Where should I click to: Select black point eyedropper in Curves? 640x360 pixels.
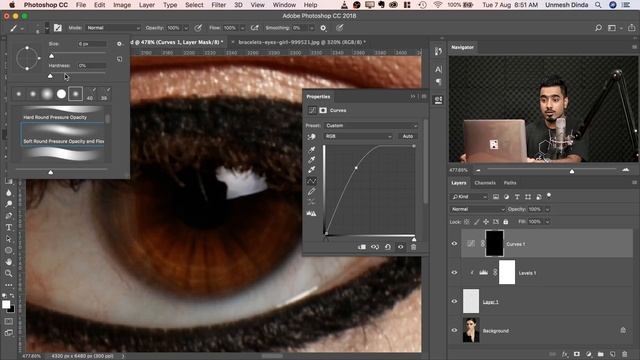click(311, 149)
